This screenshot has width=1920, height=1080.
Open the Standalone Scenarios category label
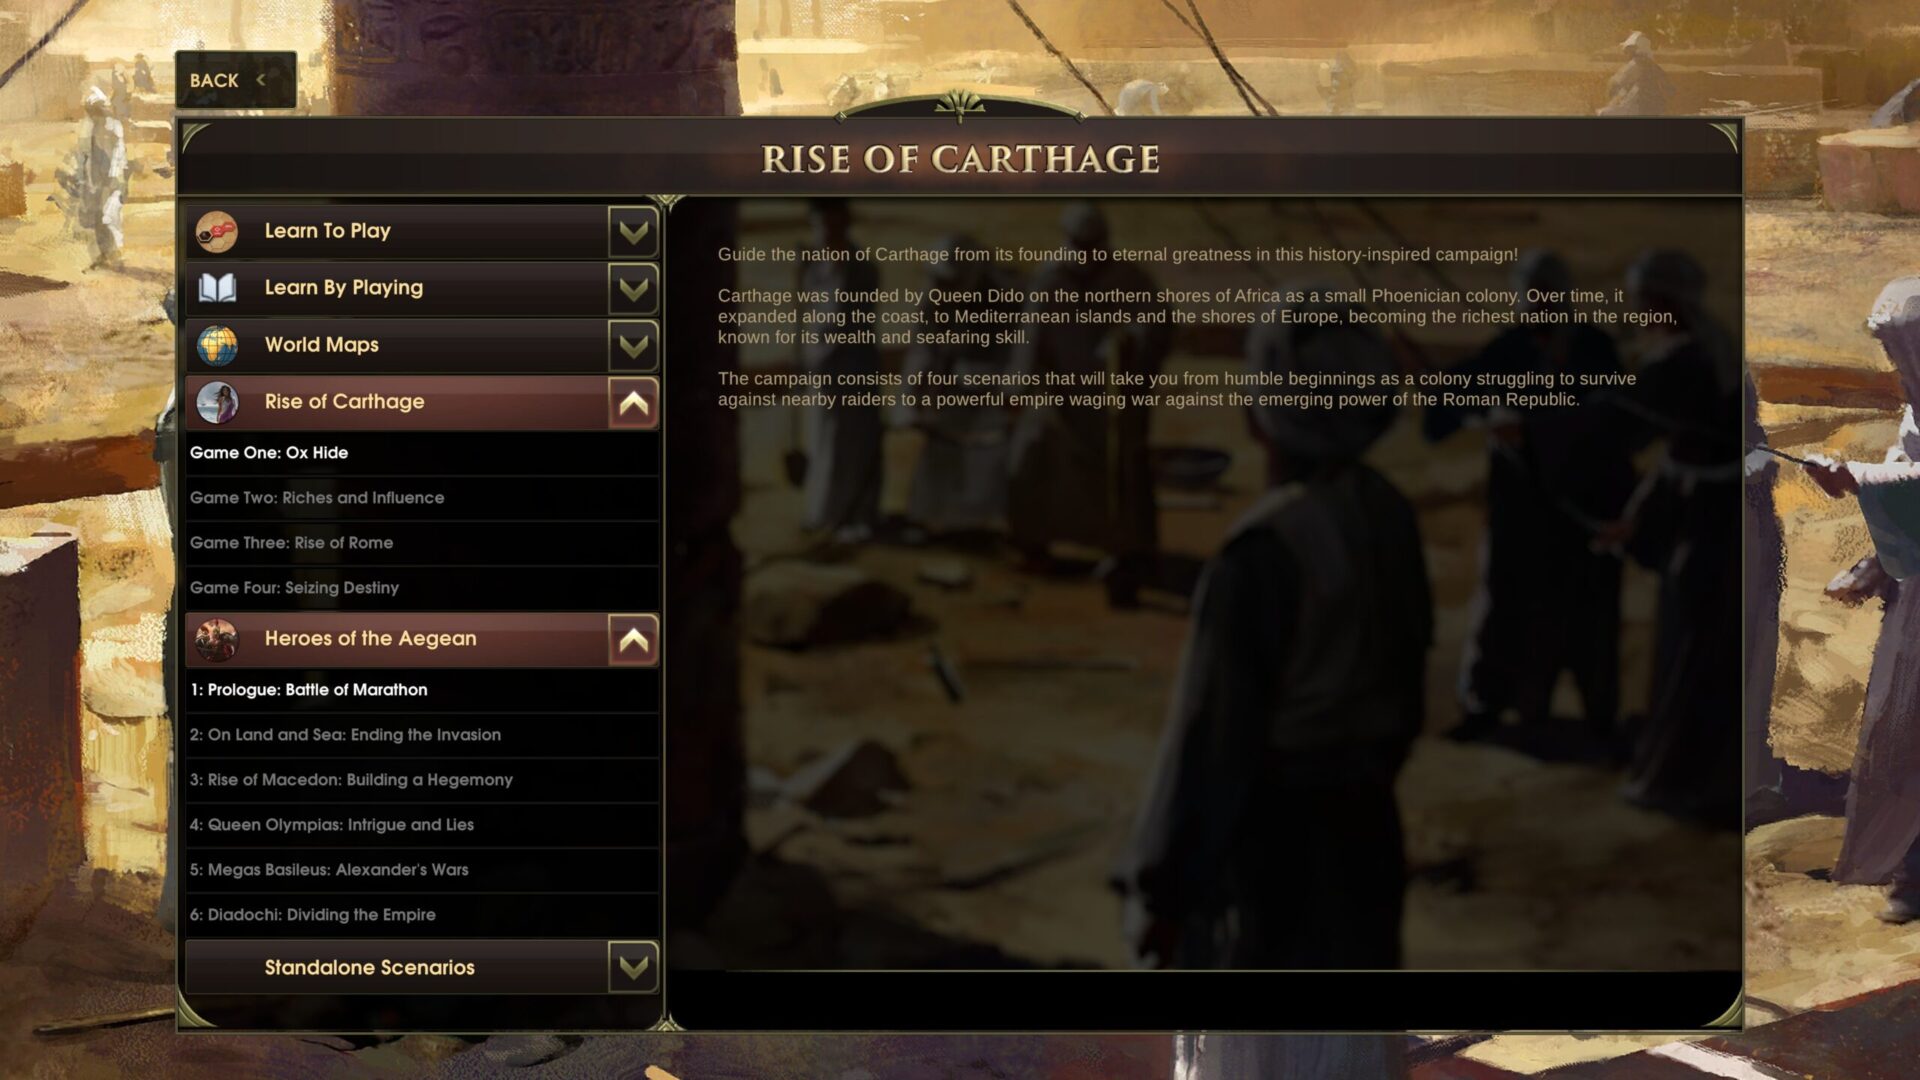[369, 968]
